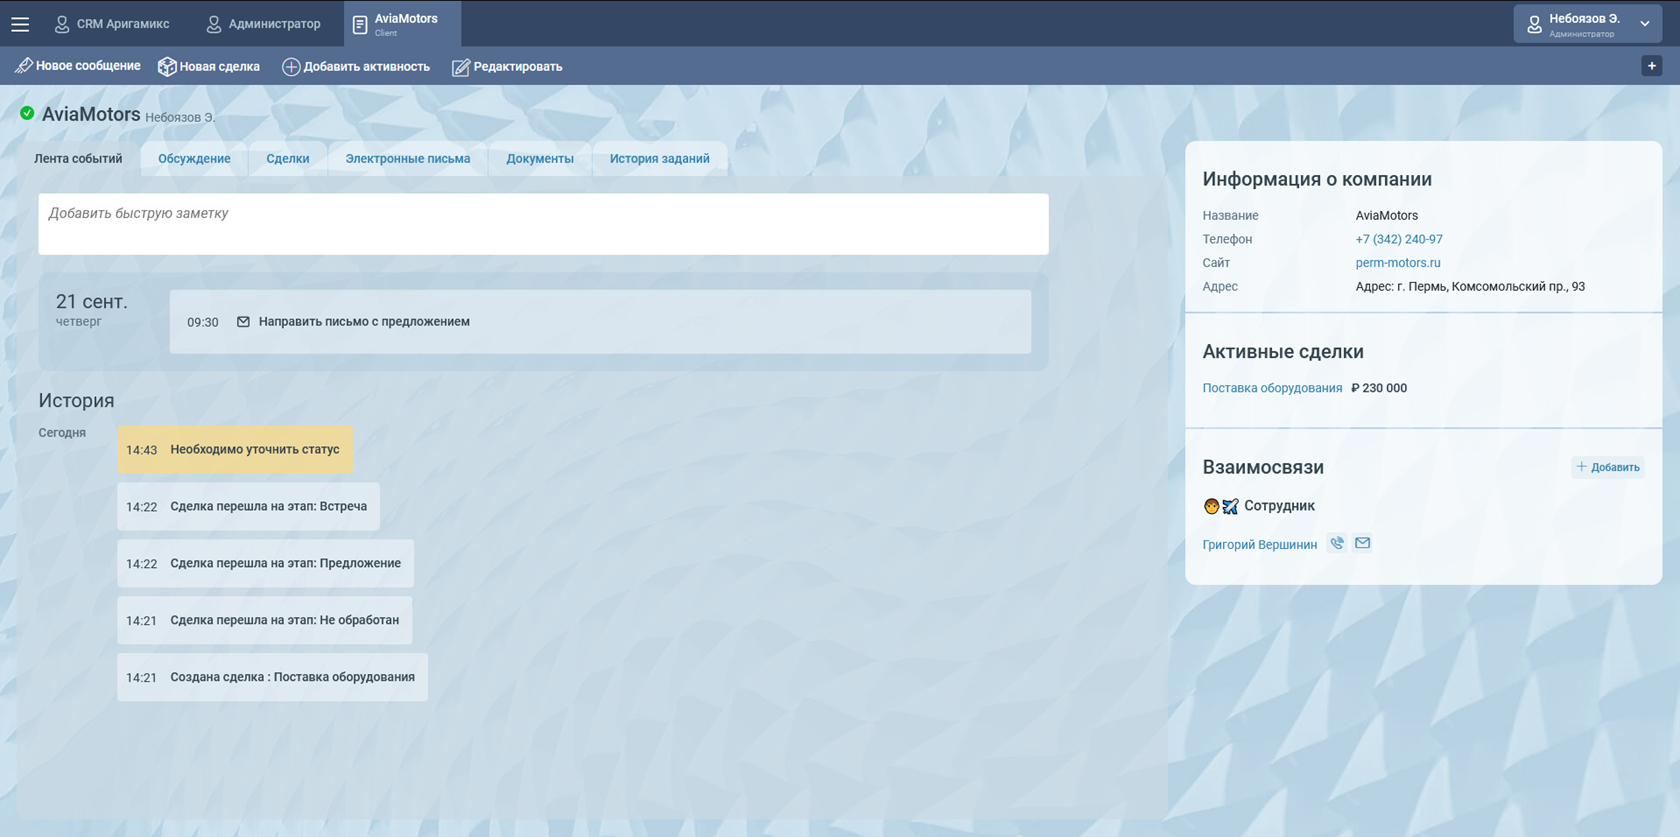
Task: Switch to the Обсуждение tab
Action: 194,159
